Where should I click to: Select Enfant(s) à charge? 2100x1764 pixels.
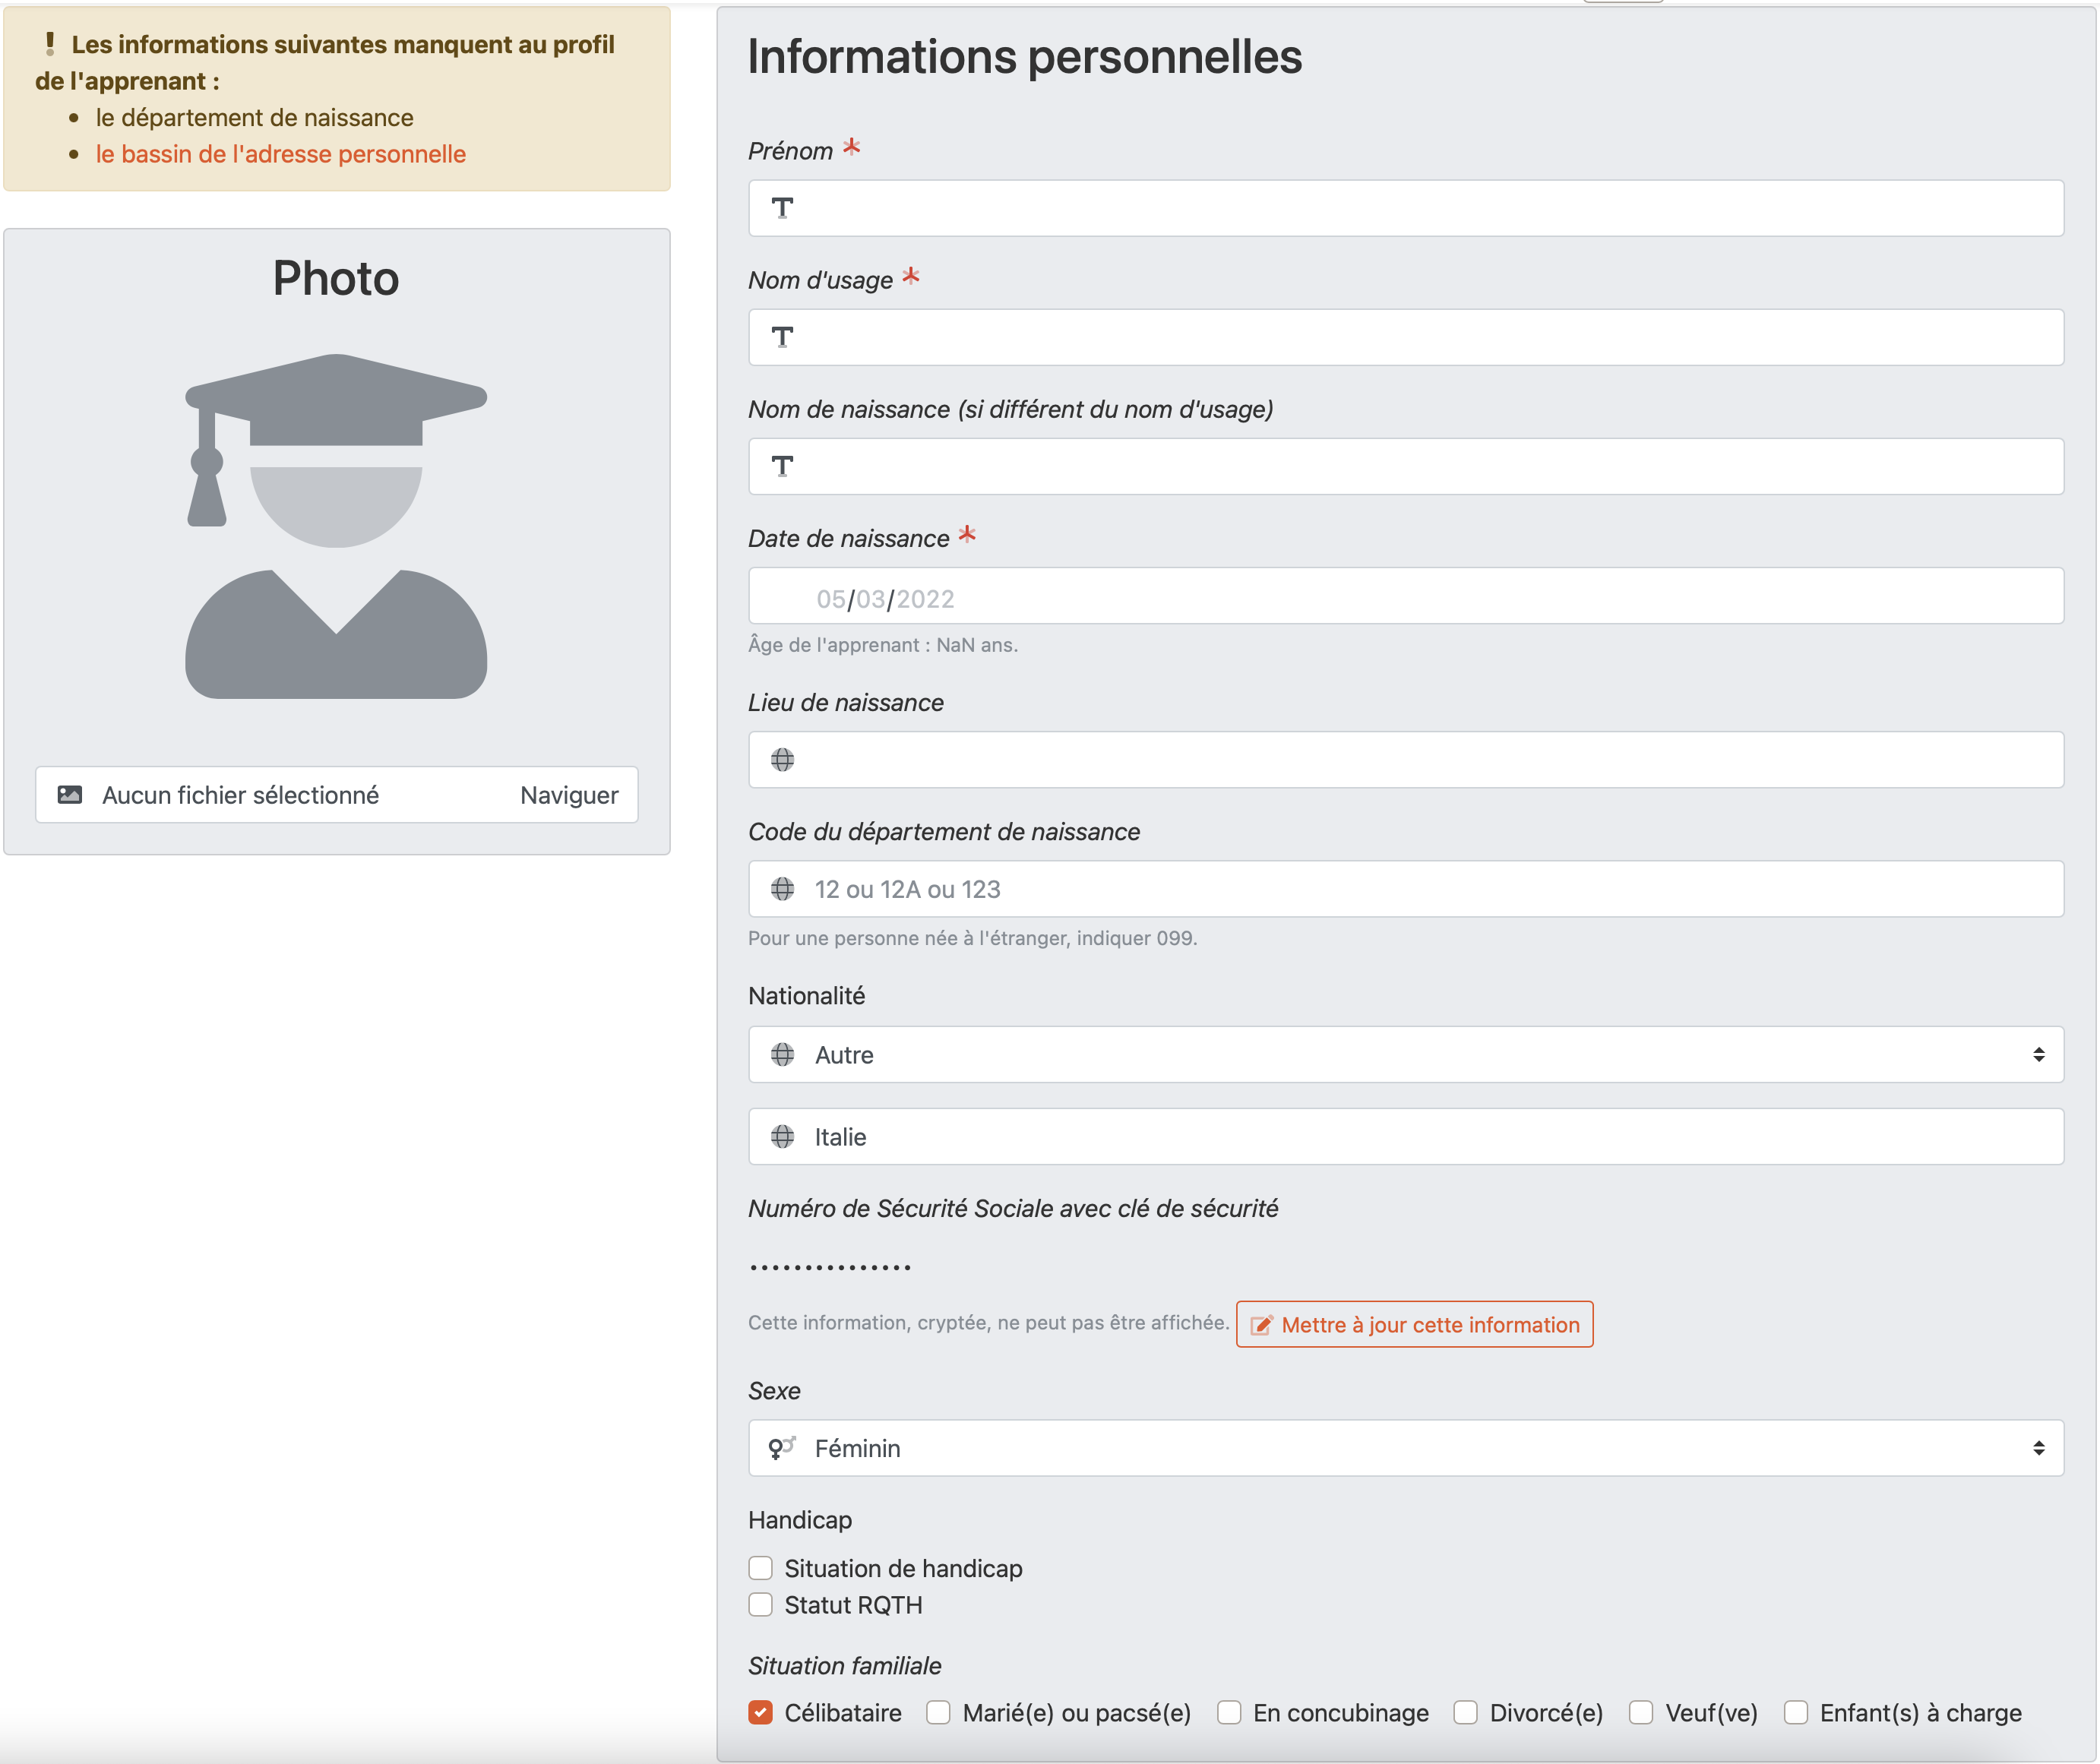(1796, 1712)
